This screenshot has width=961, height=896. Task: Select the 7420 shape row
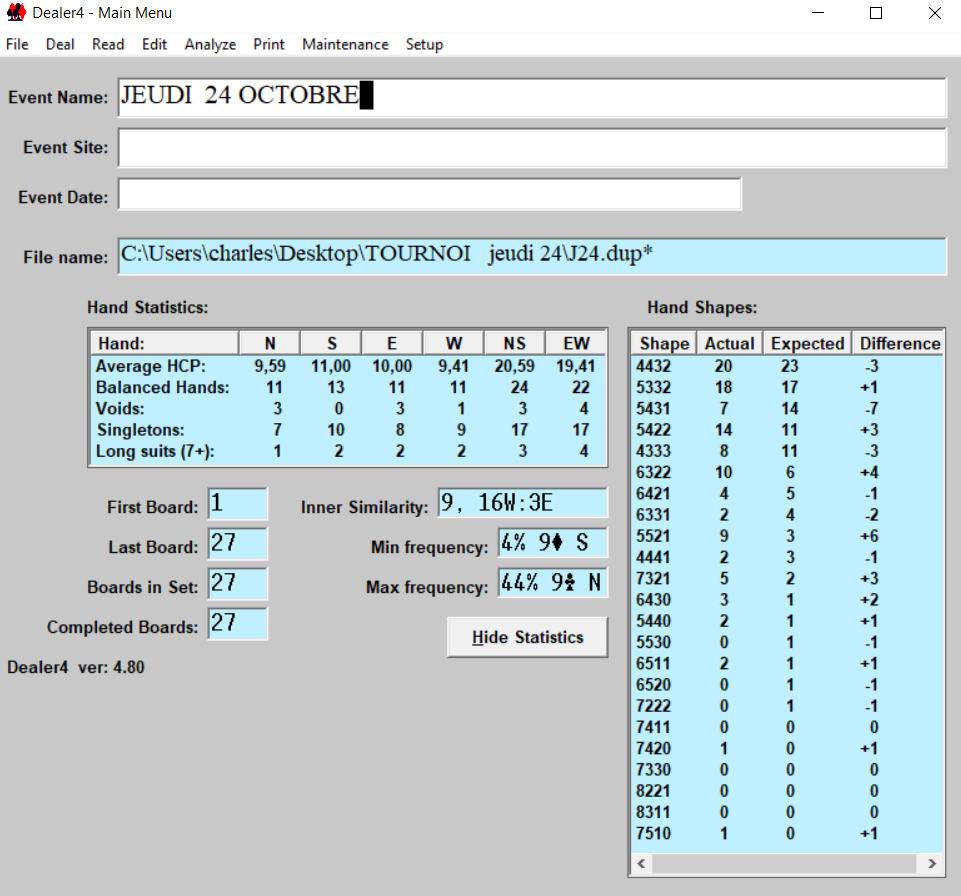(x=787, y=748)
